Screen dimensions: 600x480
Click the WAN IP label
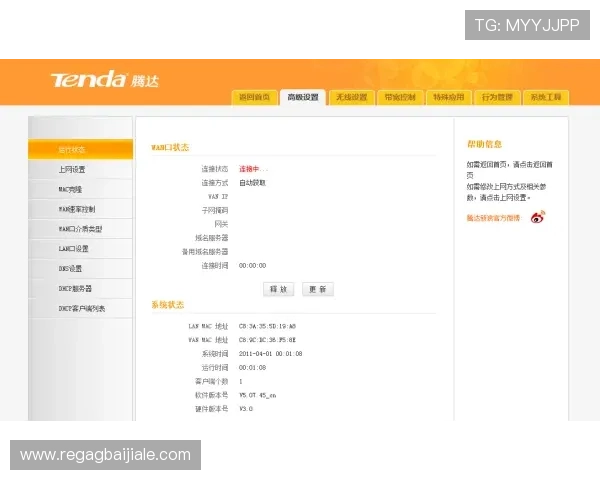click(x=218, y=197)
